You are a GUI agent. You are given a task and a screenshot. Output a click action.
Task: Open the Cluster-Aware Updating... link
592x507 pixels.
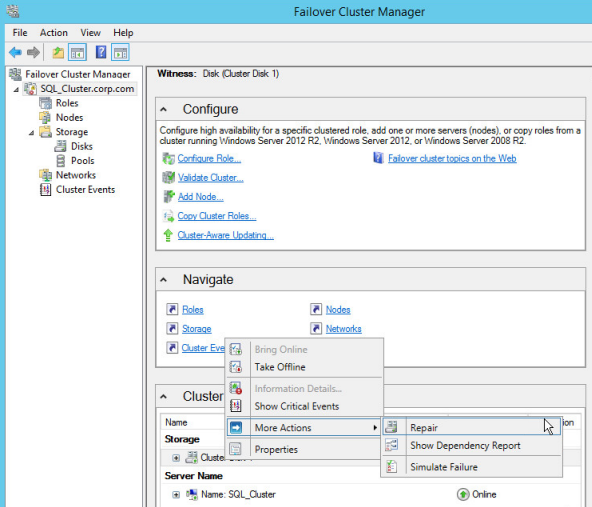[225, 235]
